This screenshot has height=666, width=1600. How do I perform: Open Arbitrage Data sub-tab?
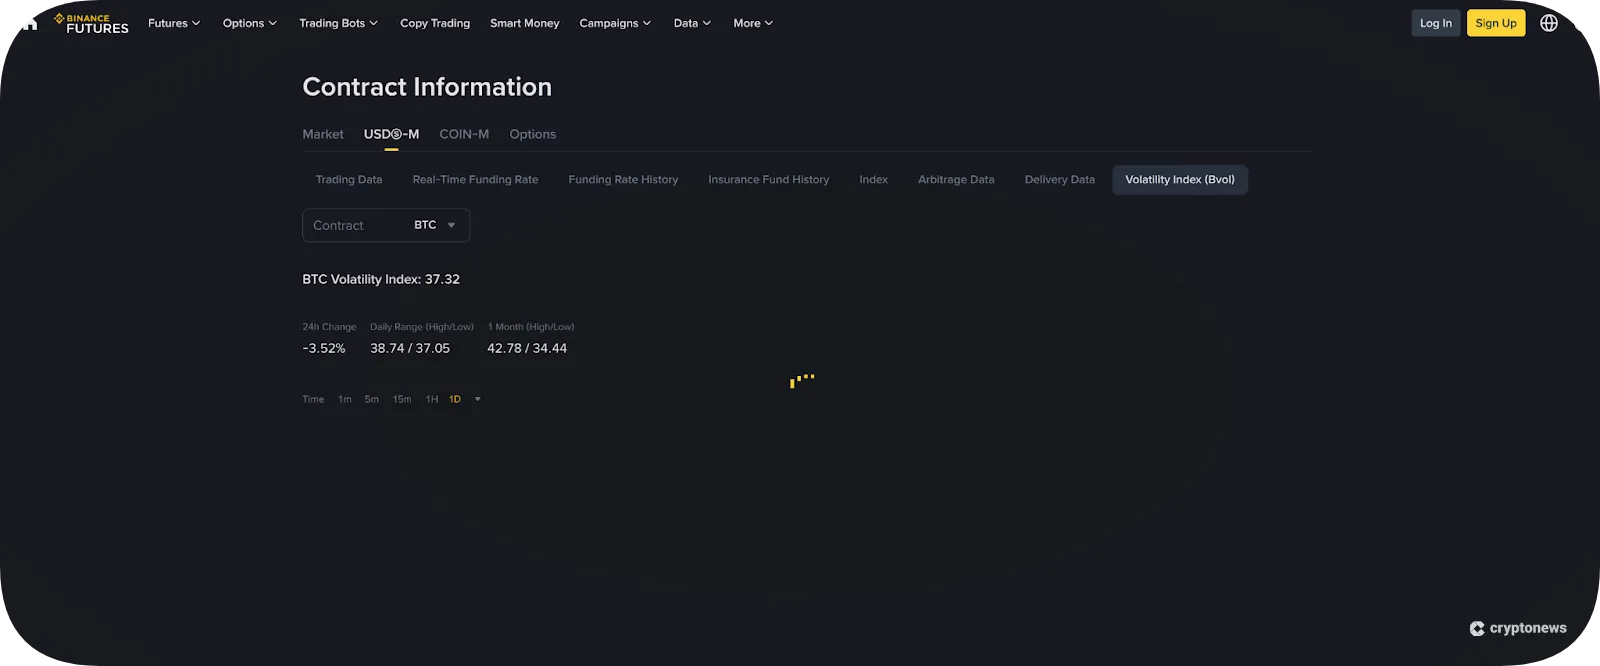956,180
